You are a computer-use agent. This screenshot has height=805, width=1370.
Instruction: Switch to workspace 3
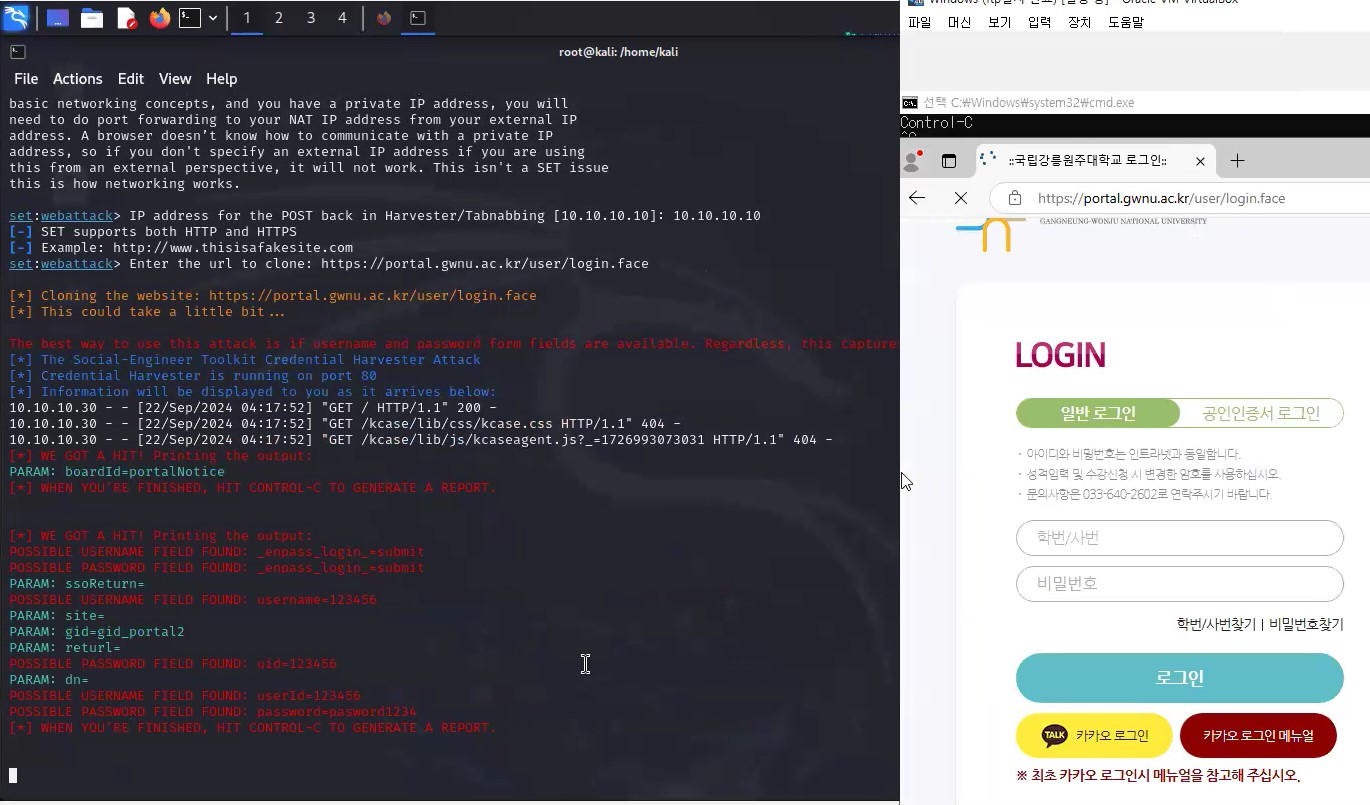(x=311, y=18)
